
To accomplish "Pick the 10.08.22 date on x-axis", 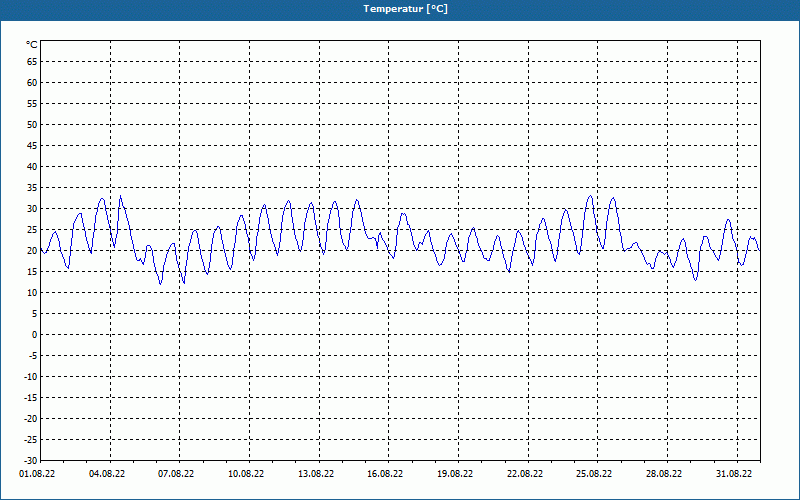I will click(246, 474).
